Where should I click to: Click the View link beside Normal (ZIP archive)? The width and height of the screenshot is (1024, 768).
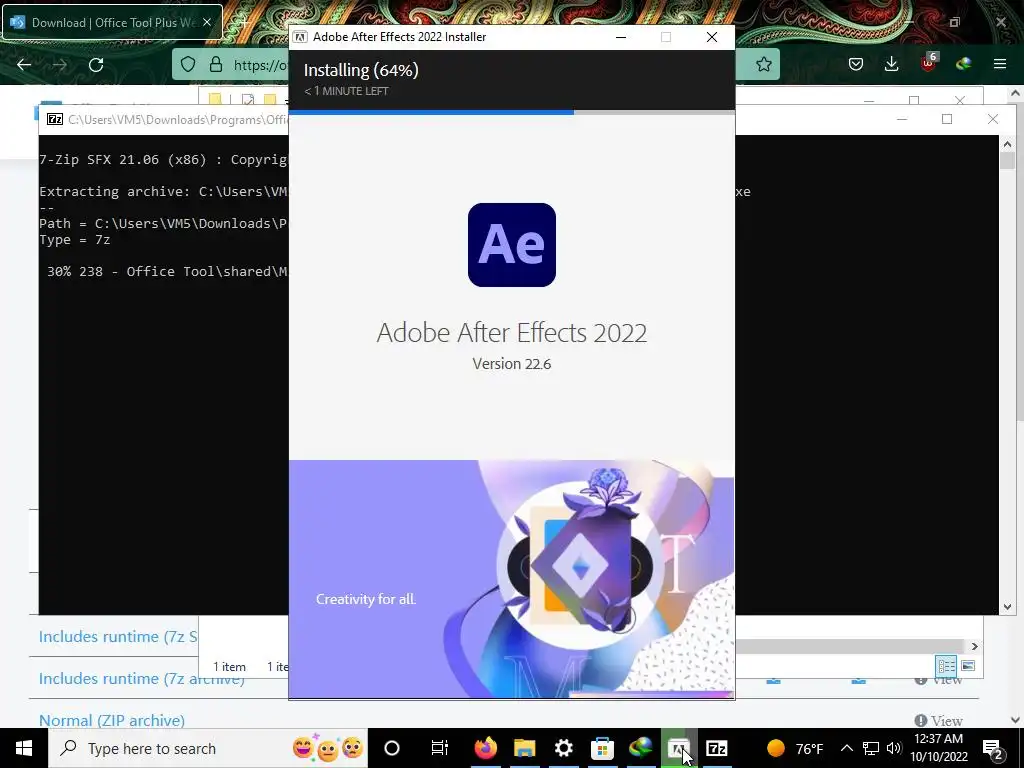coord(939,720)
